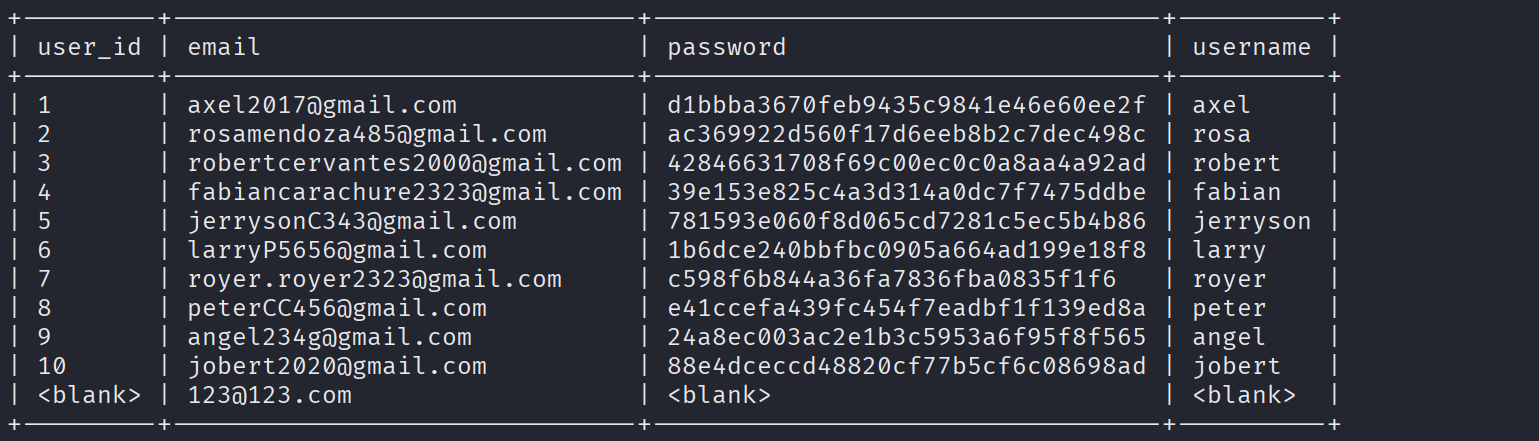Click email angel234g@gmail.com
The height and width of the screenshot is (441, 1539).
pos(329,337)
